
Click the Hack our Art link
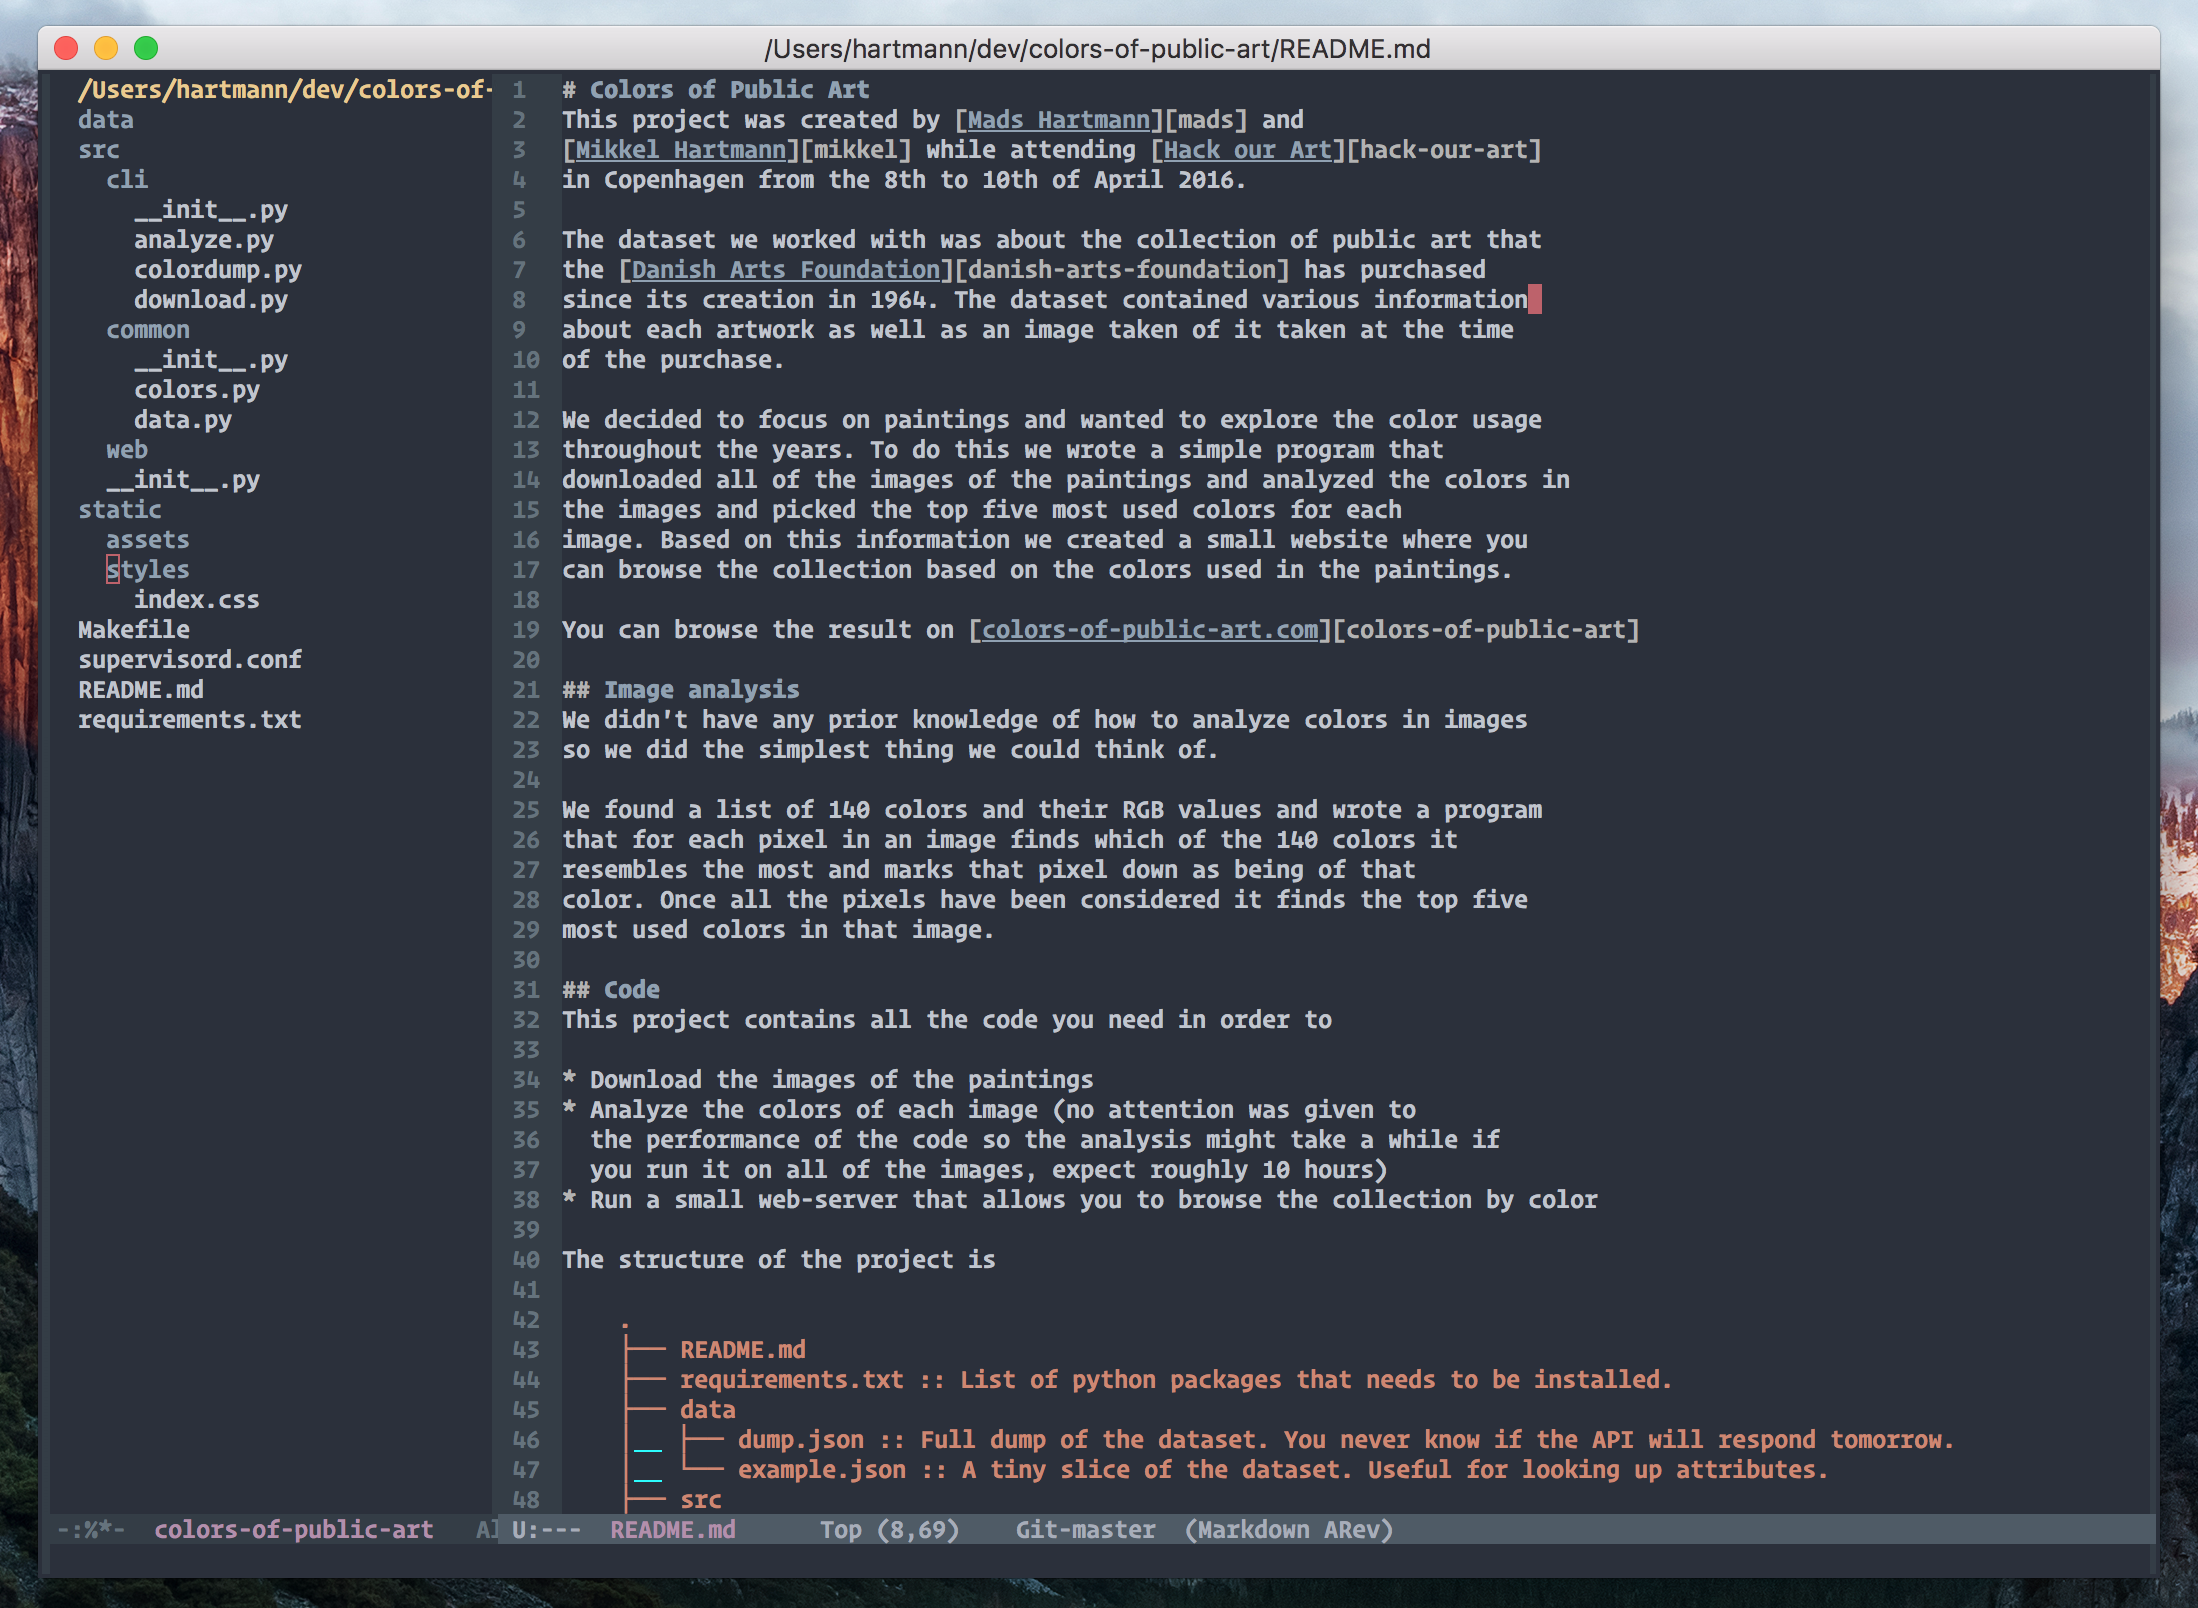pyautogui.click(x=1247, y=150)
